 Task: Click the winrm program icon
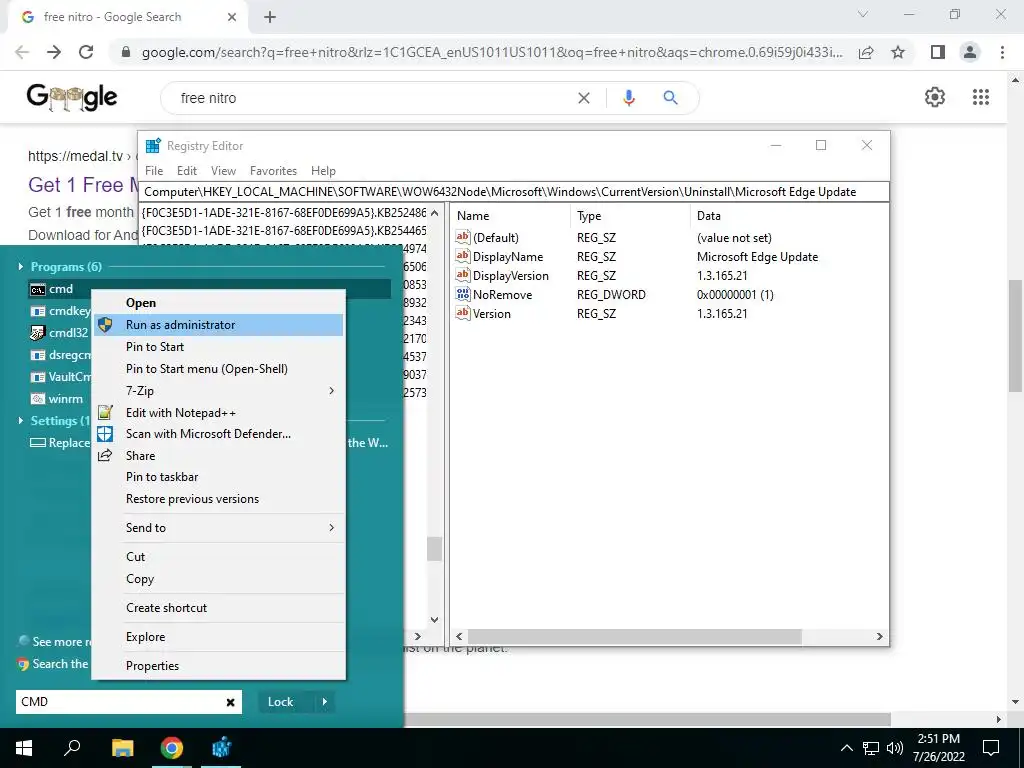pyautogui.click(x=38, y=399)
